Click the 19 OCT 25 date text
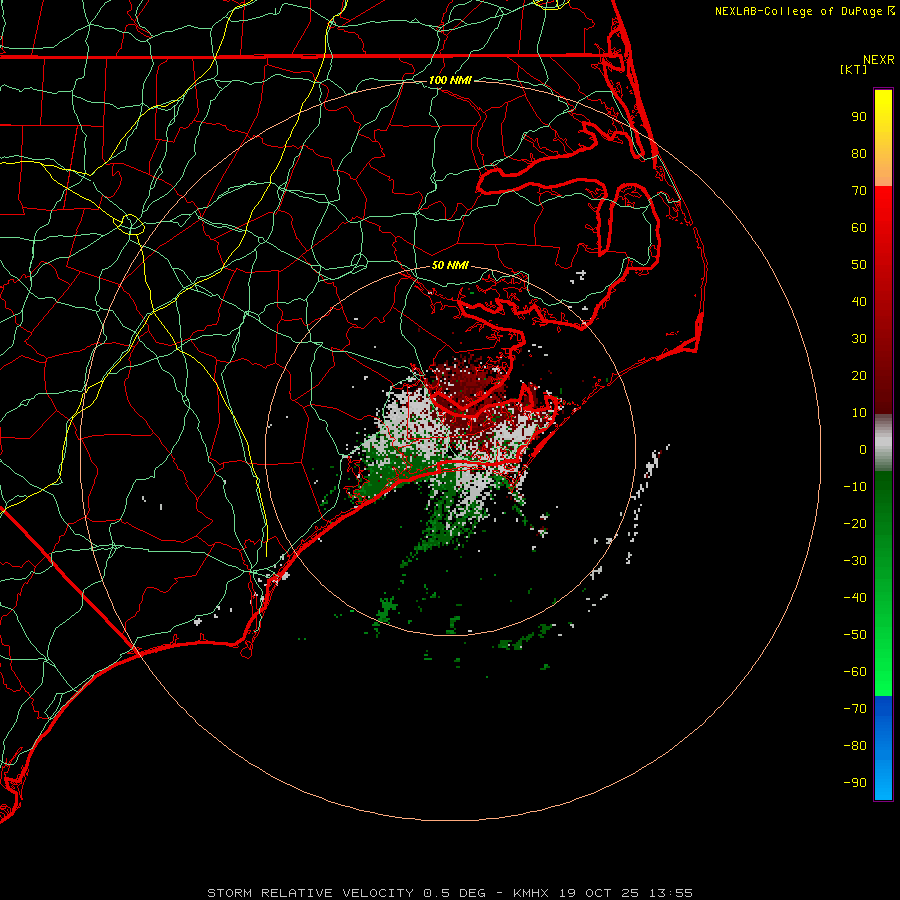 click(599, 893)
